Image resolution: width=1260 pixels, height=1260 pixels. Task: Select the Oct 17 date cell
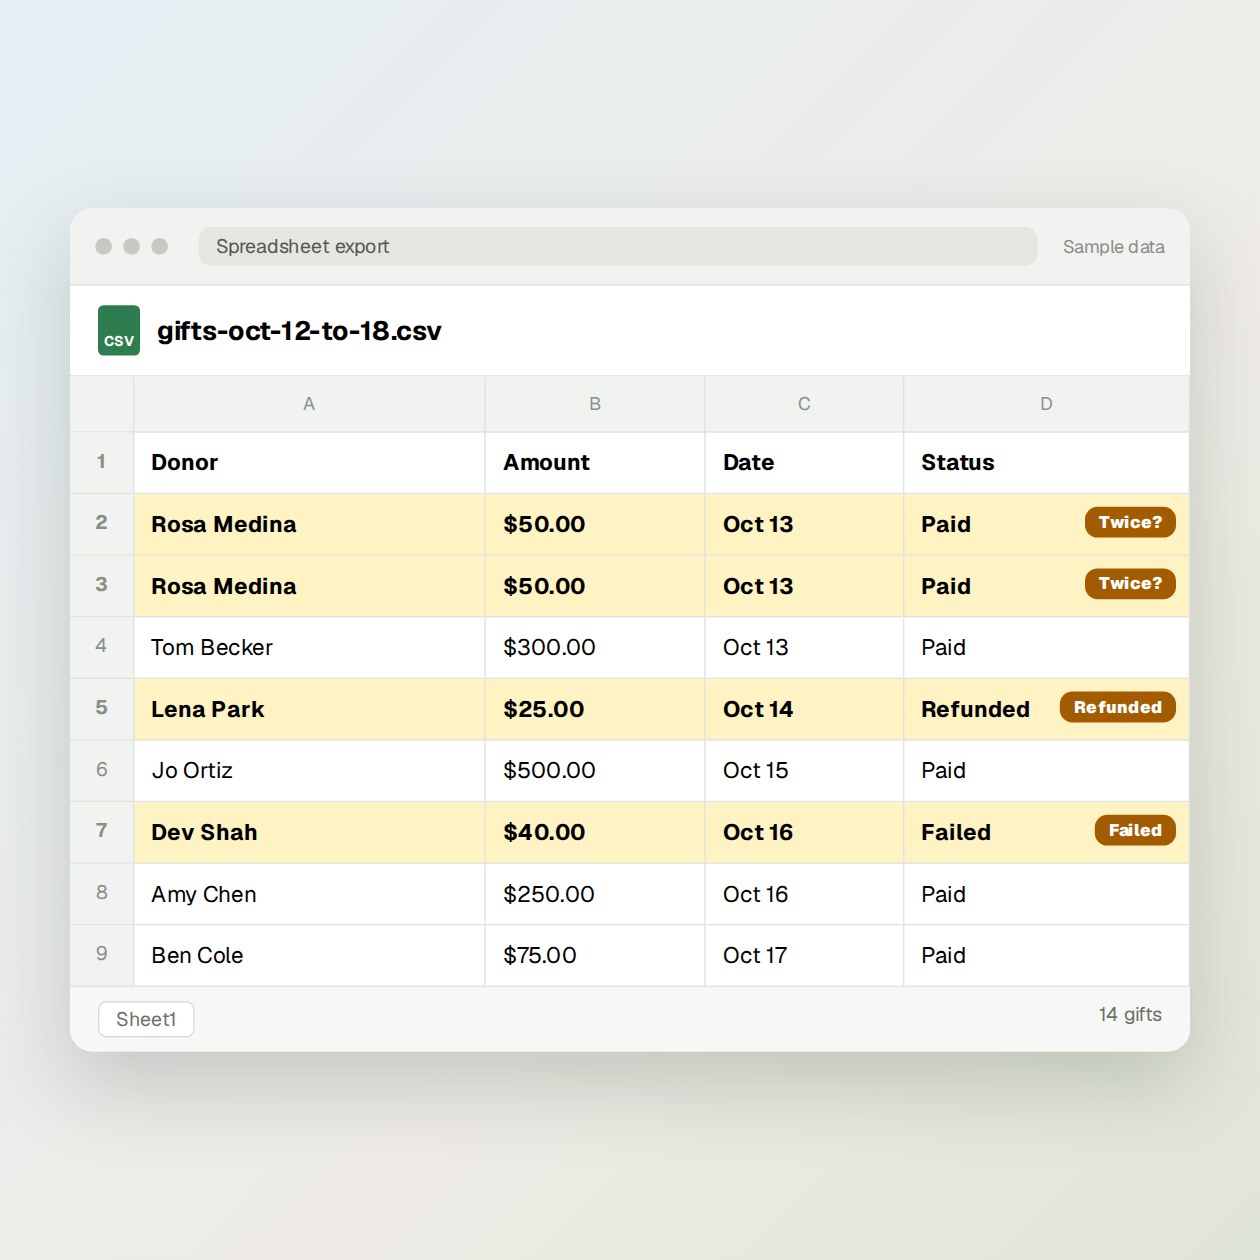tap(804, 955)
